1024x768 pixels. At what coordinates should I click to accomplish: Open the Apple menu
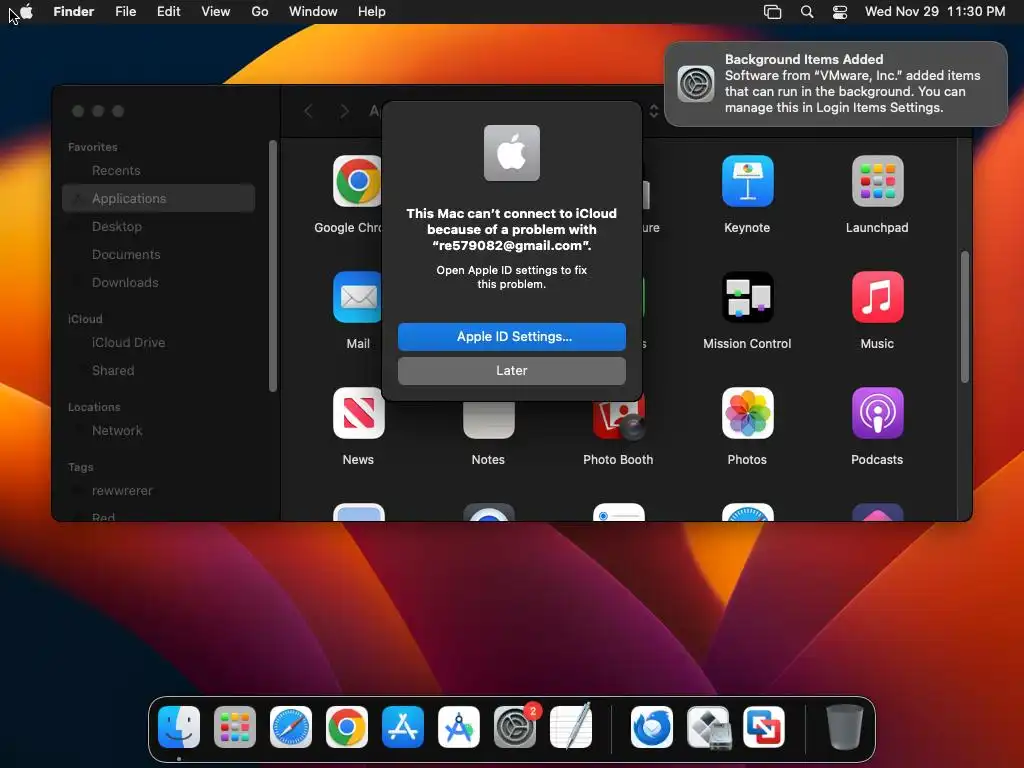pyautogui.click(x=26, y=11)
